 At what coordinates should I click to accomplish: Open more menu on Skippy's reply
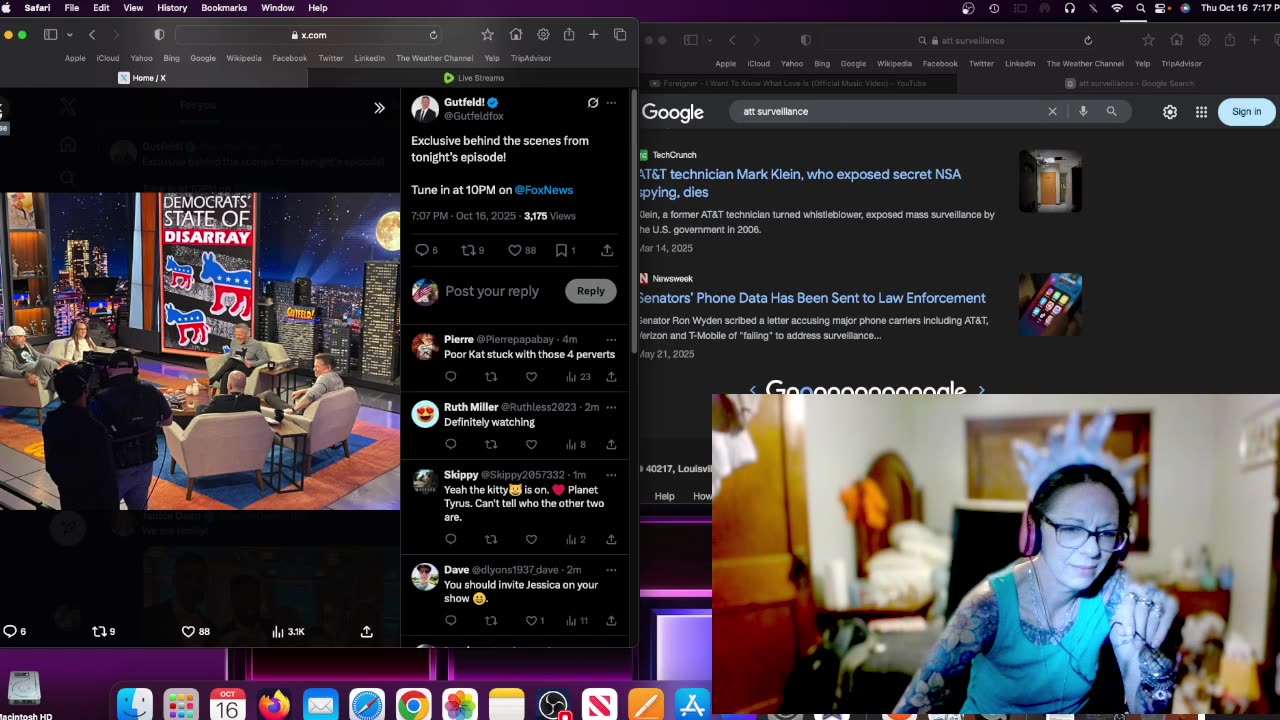(611, 474)
